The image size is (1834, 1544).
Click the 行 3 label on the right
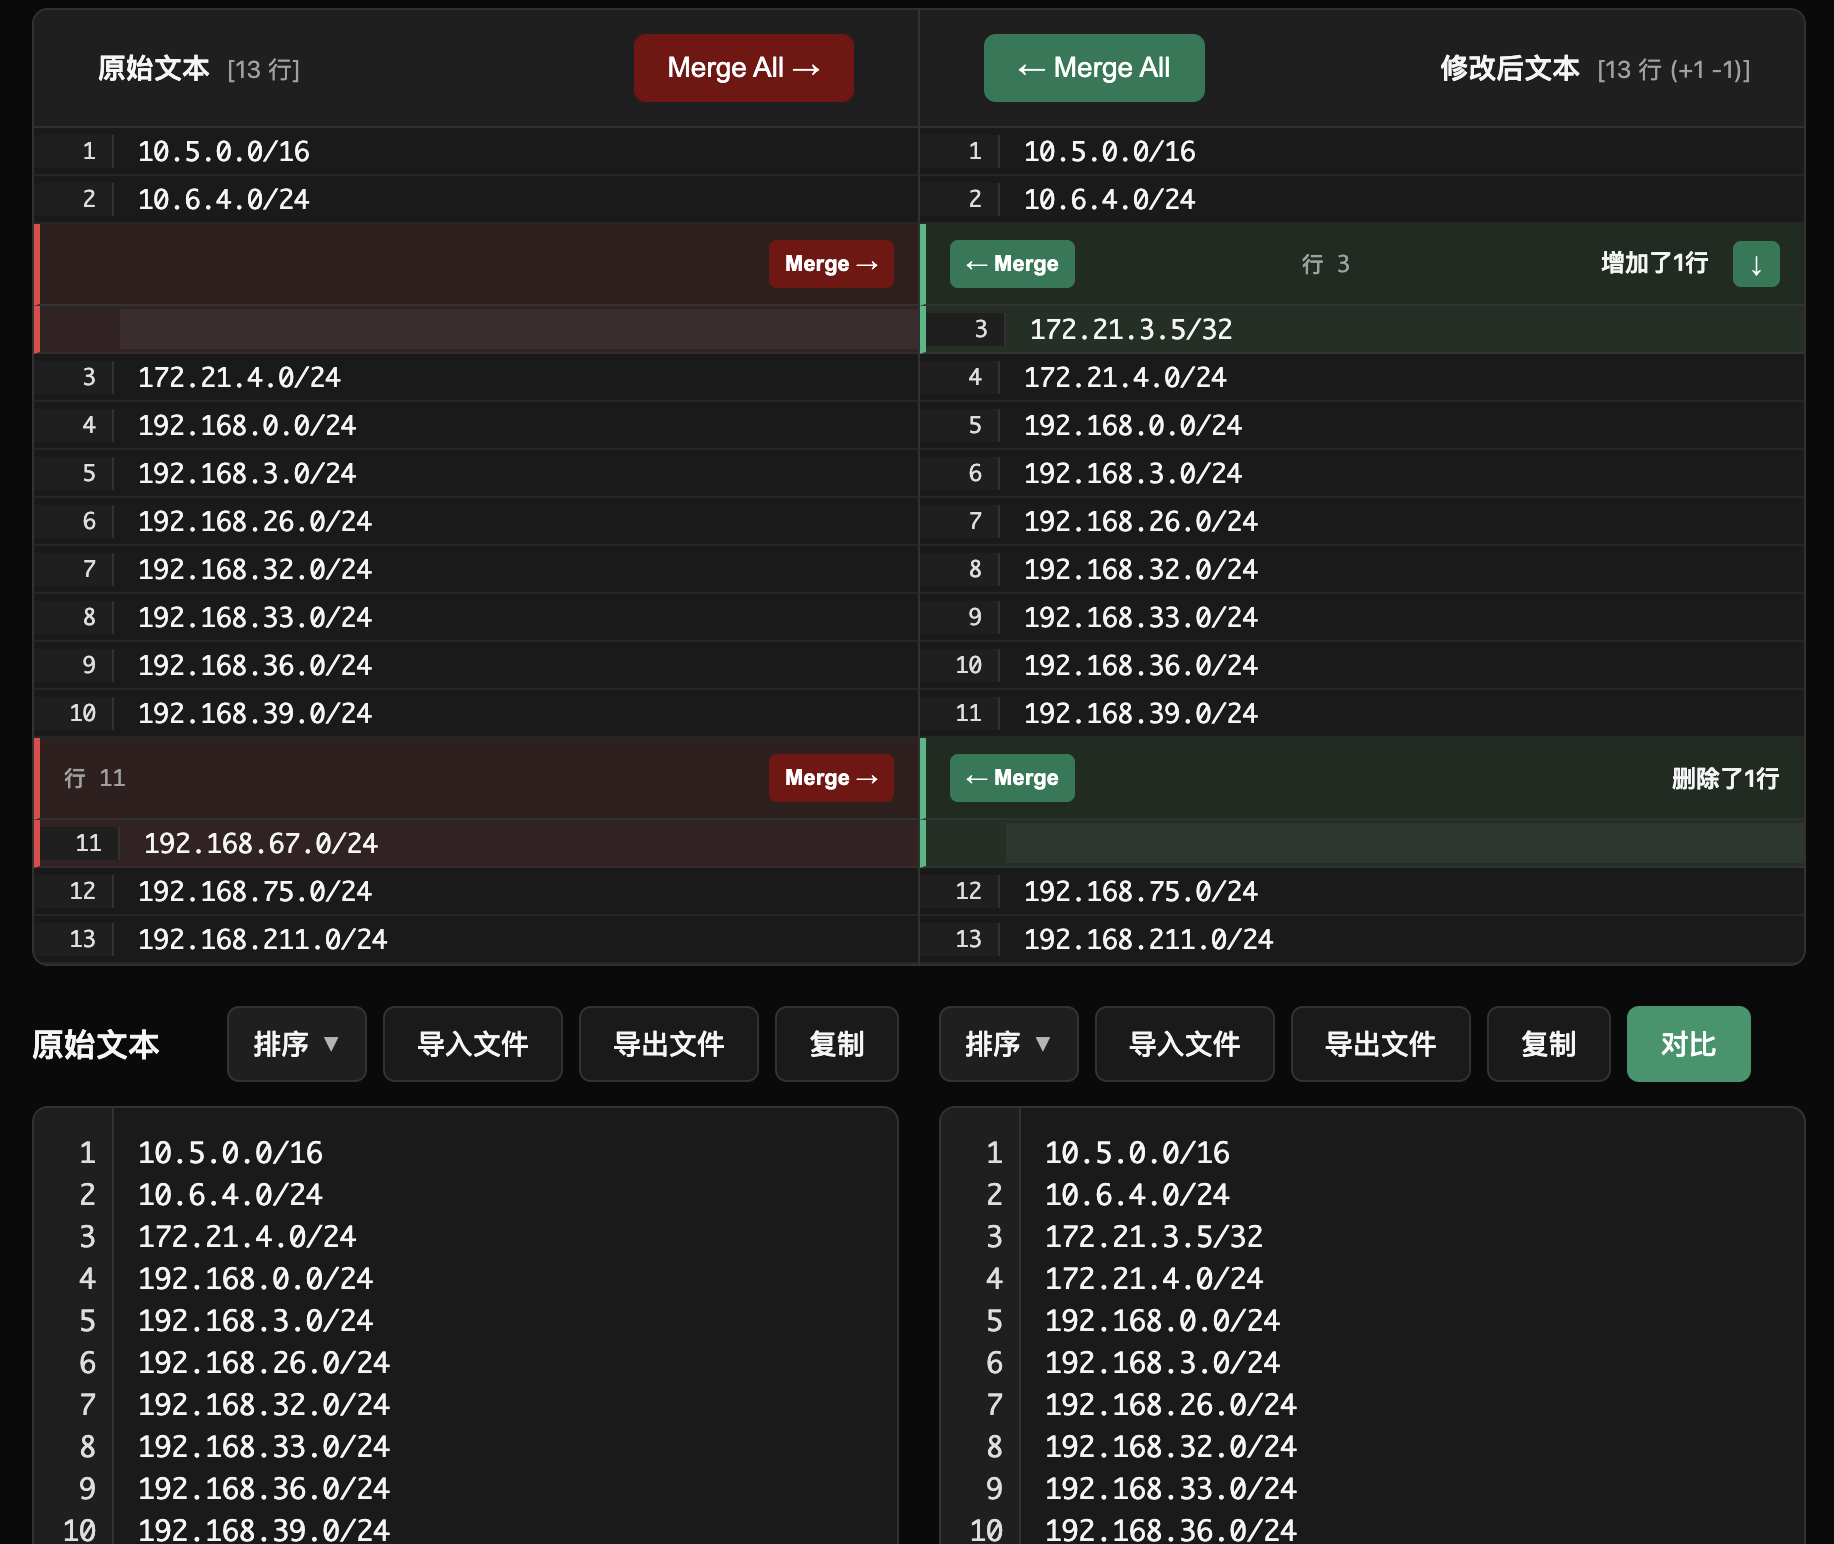pyautogui.click(x=1326, y=264)
